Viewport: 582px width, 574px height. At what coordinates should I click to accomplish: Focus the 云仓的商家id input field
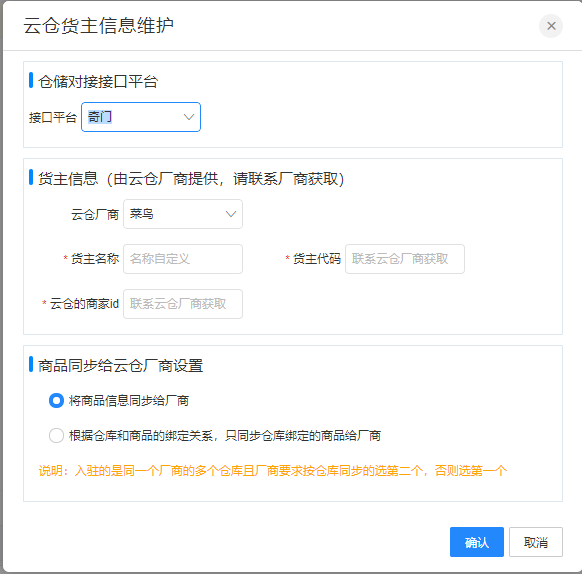click(183, 304)
